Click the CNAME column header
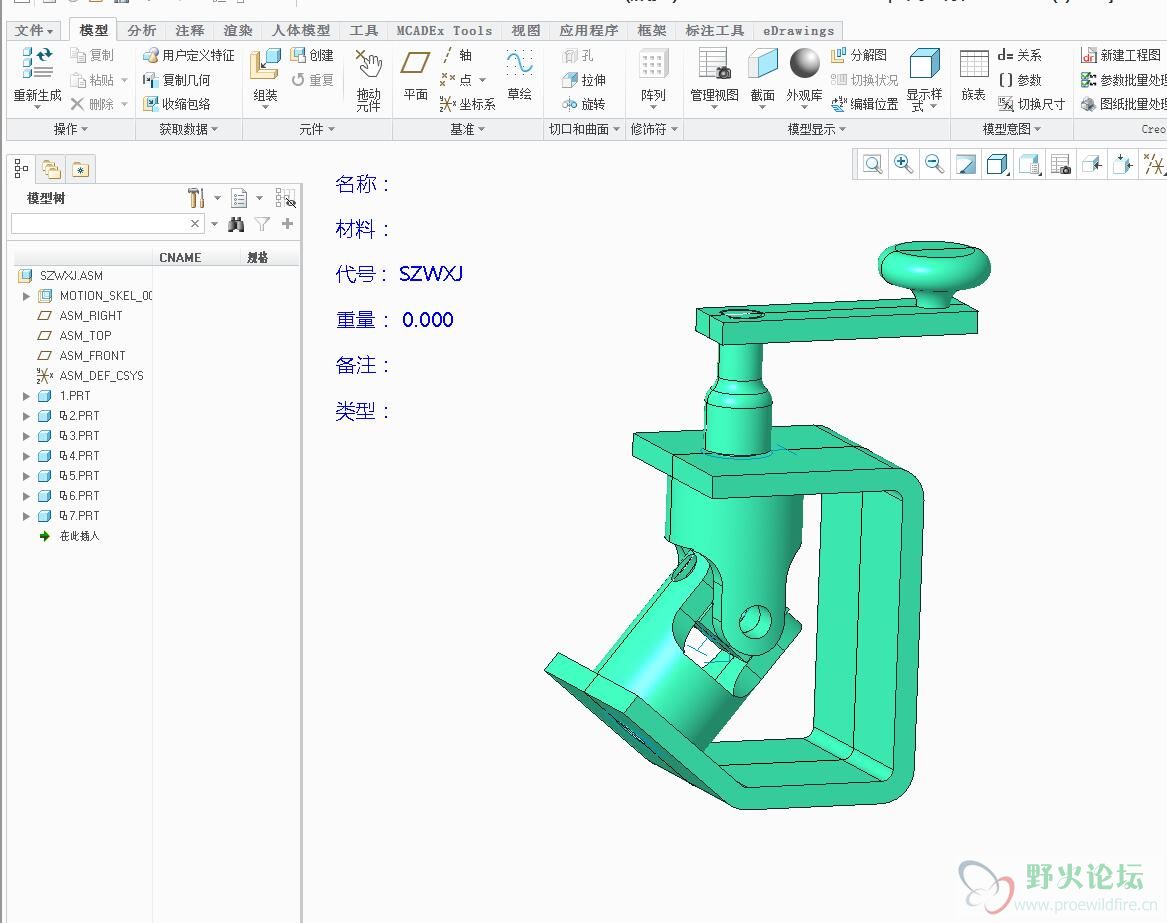The width and height of the screenshot is (1167, 923). 180,258
